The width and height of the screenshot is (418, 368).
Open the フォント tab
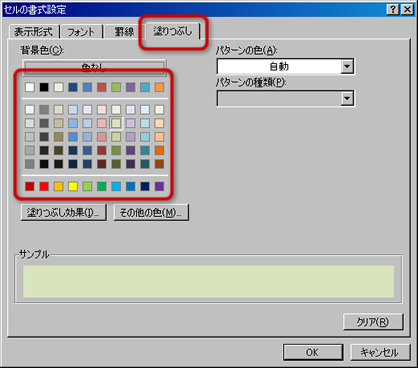click(x=81, y=32)
